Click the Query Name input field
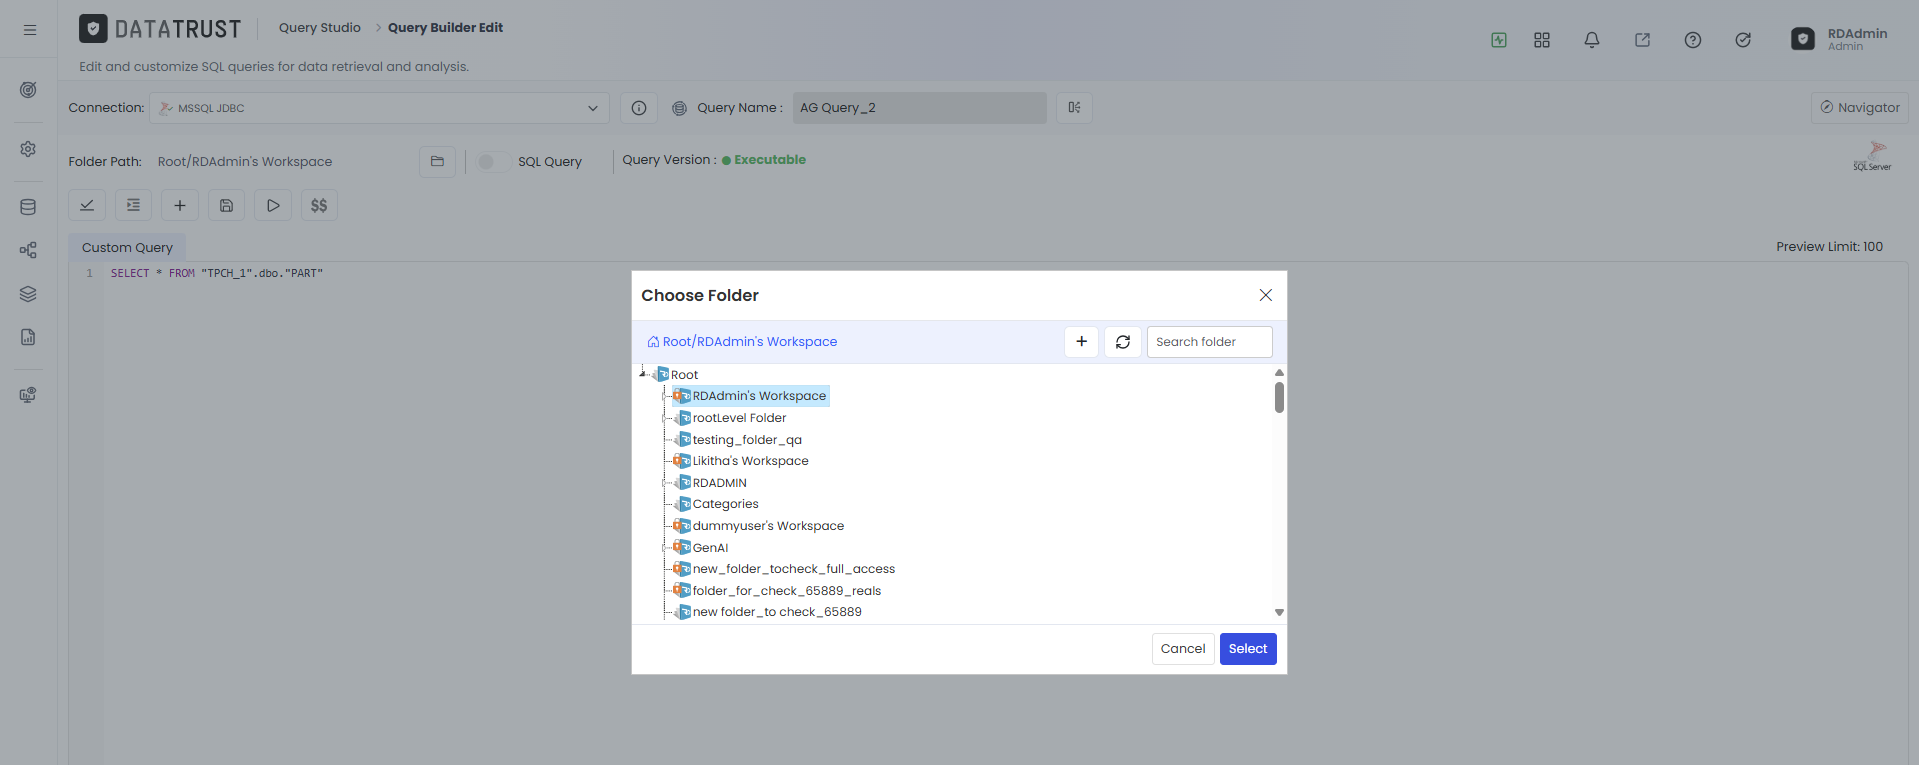The image size is (1919, 765). (x=920, y=108)
